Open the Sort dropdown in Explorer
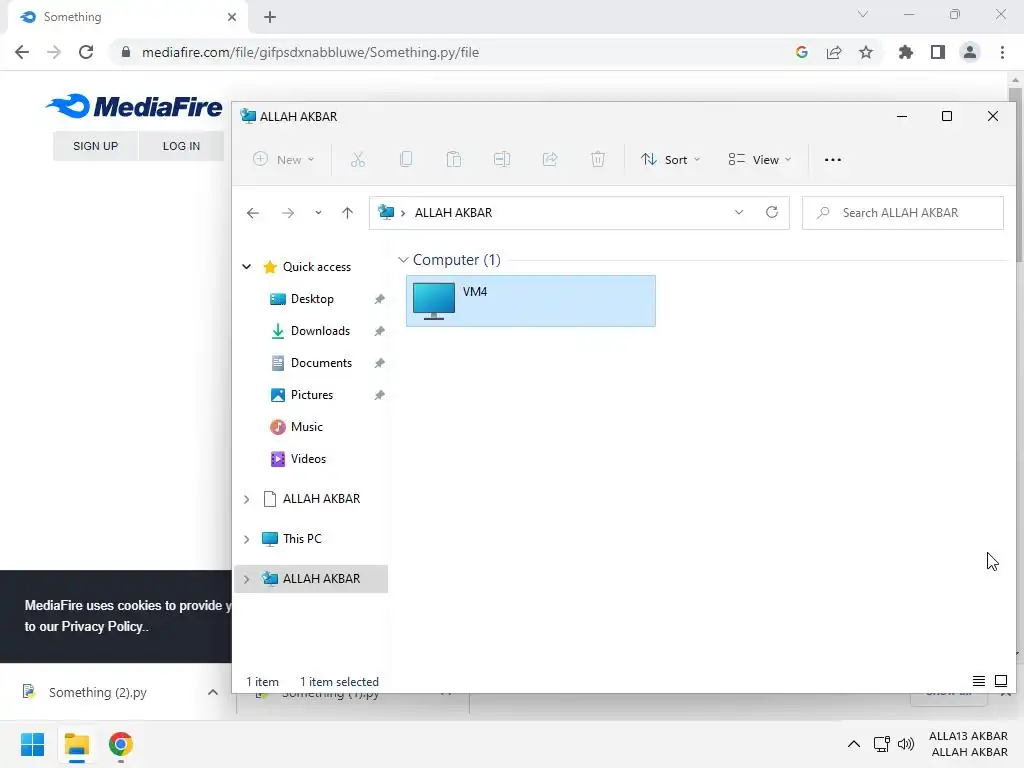 [670, 159]
